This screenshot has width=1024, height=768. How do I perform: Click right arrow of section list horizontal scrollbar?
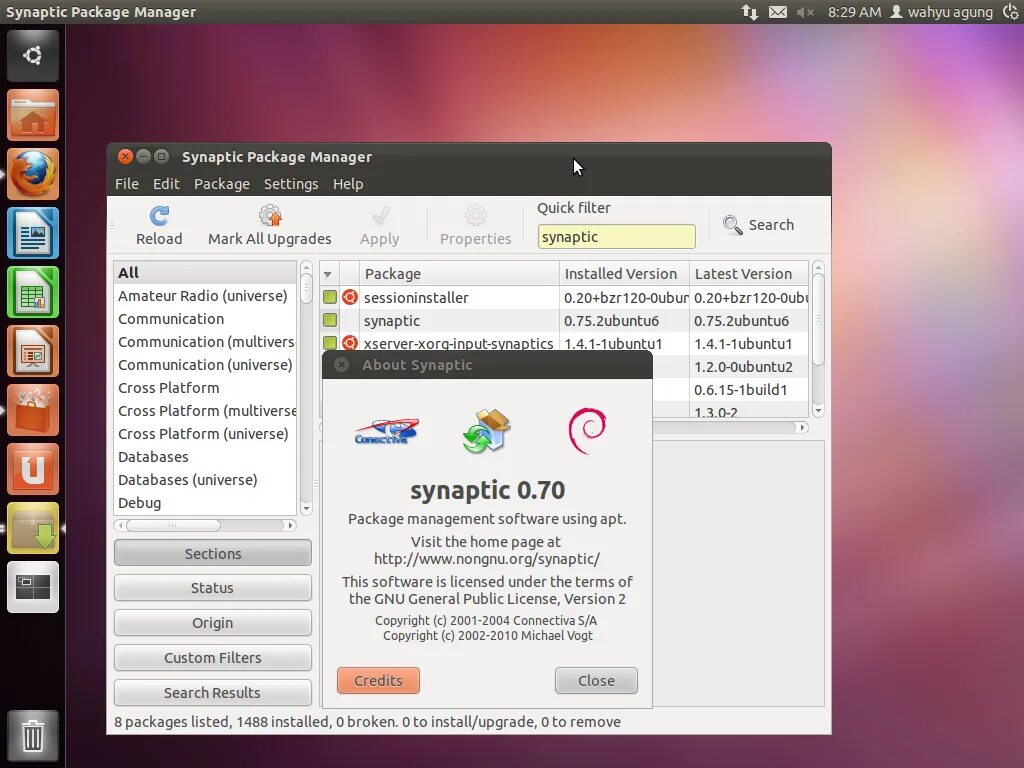tap(291, 525)
